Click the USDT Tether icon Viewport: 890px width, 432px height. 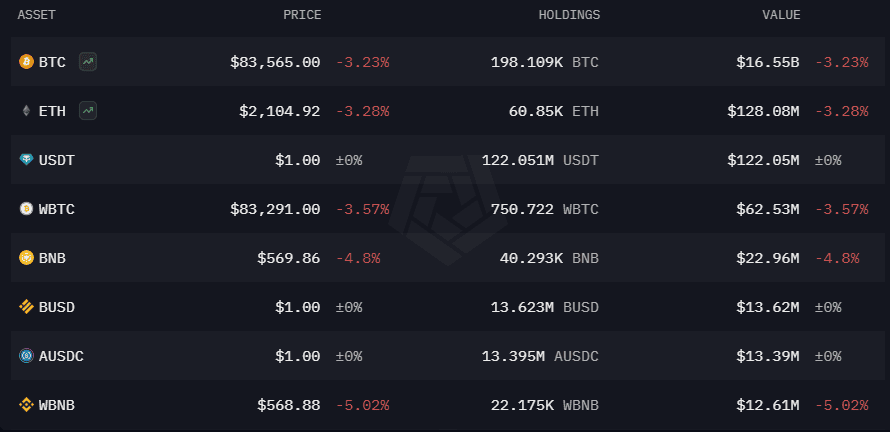26,160
